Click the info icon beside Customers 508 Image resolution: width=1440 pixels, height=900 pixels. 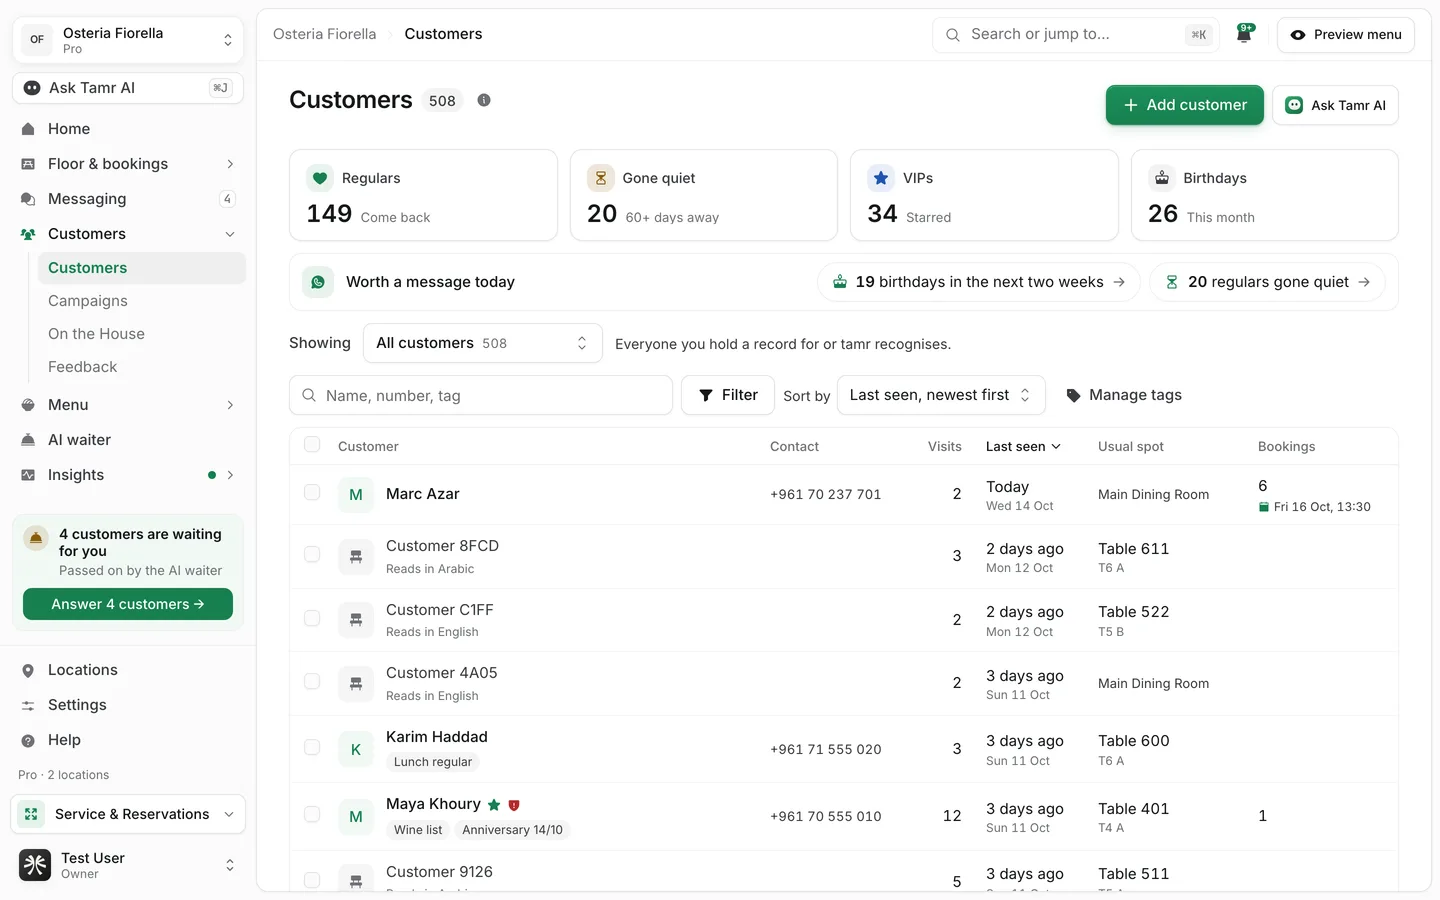(484, 100)
